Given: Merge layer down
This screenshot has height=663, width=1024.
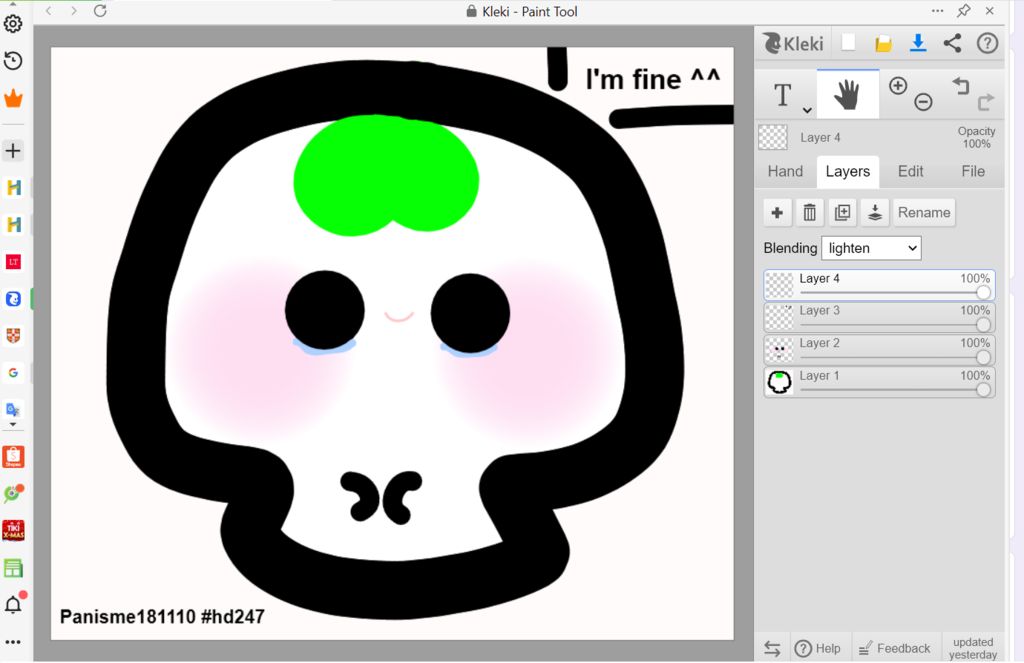Looking at the screenshot, I should pyautogui.click(x=875, y=212).
